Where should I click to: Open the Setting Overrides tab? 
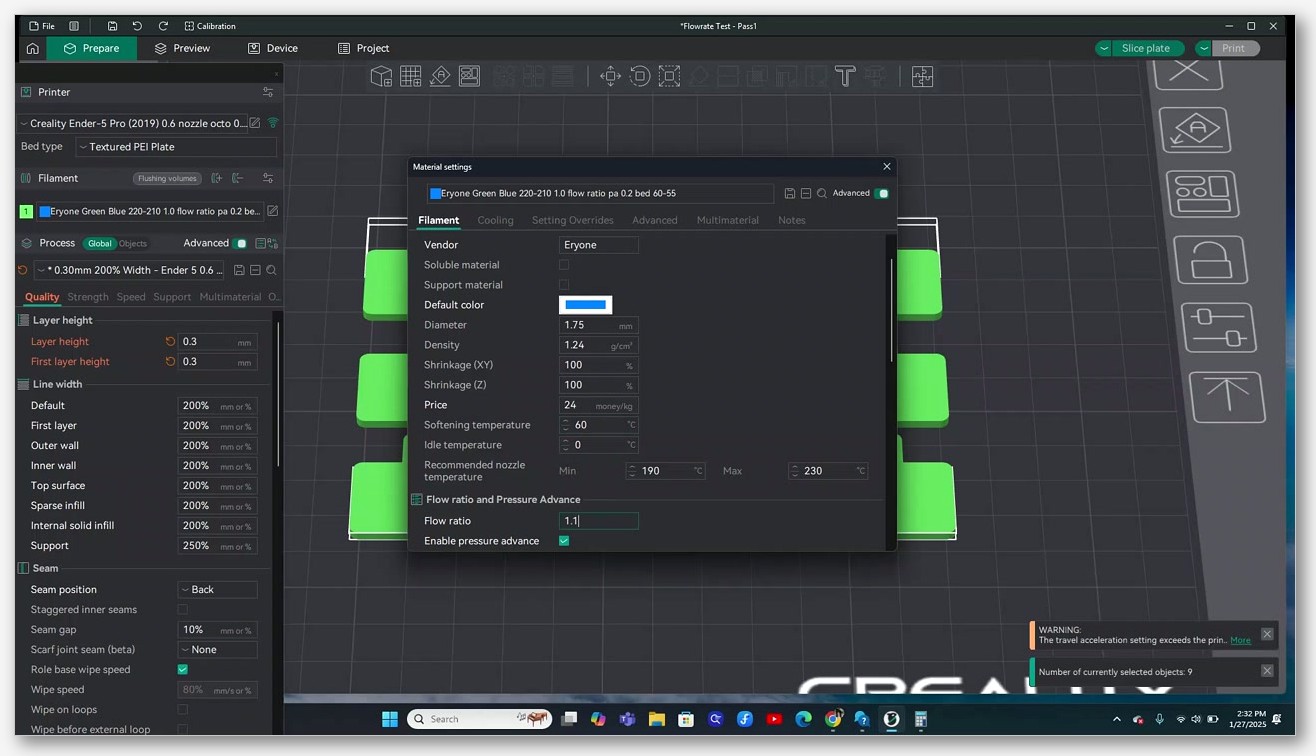(x=572, y=220)
